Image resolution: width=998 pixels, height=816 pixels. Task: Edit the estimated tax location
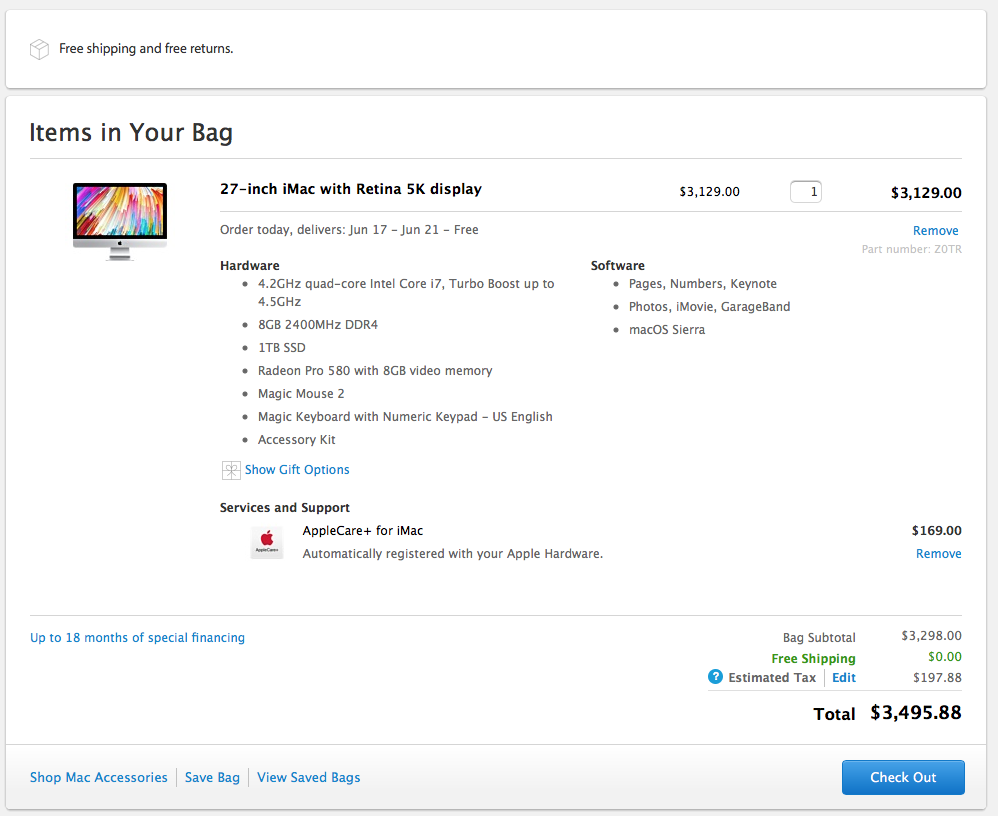[844, 678]
